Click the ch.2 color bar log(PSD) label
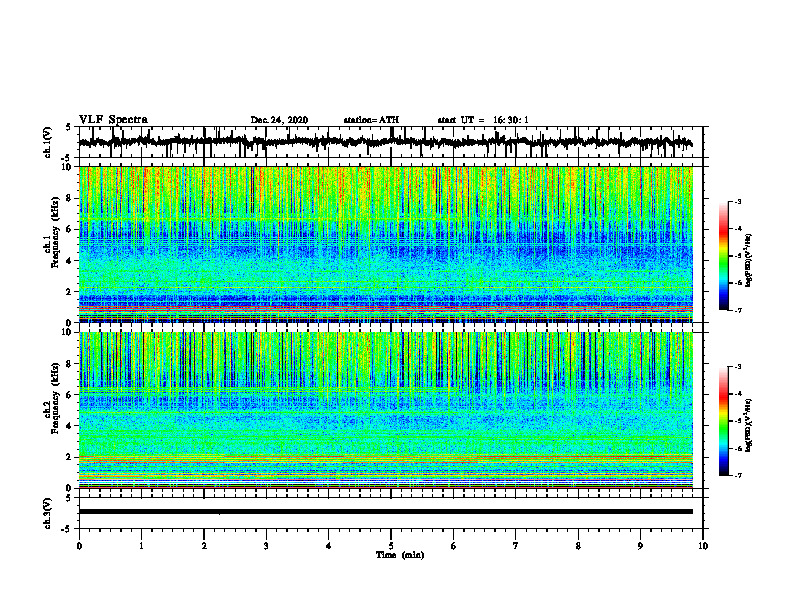 click(748, 425)
